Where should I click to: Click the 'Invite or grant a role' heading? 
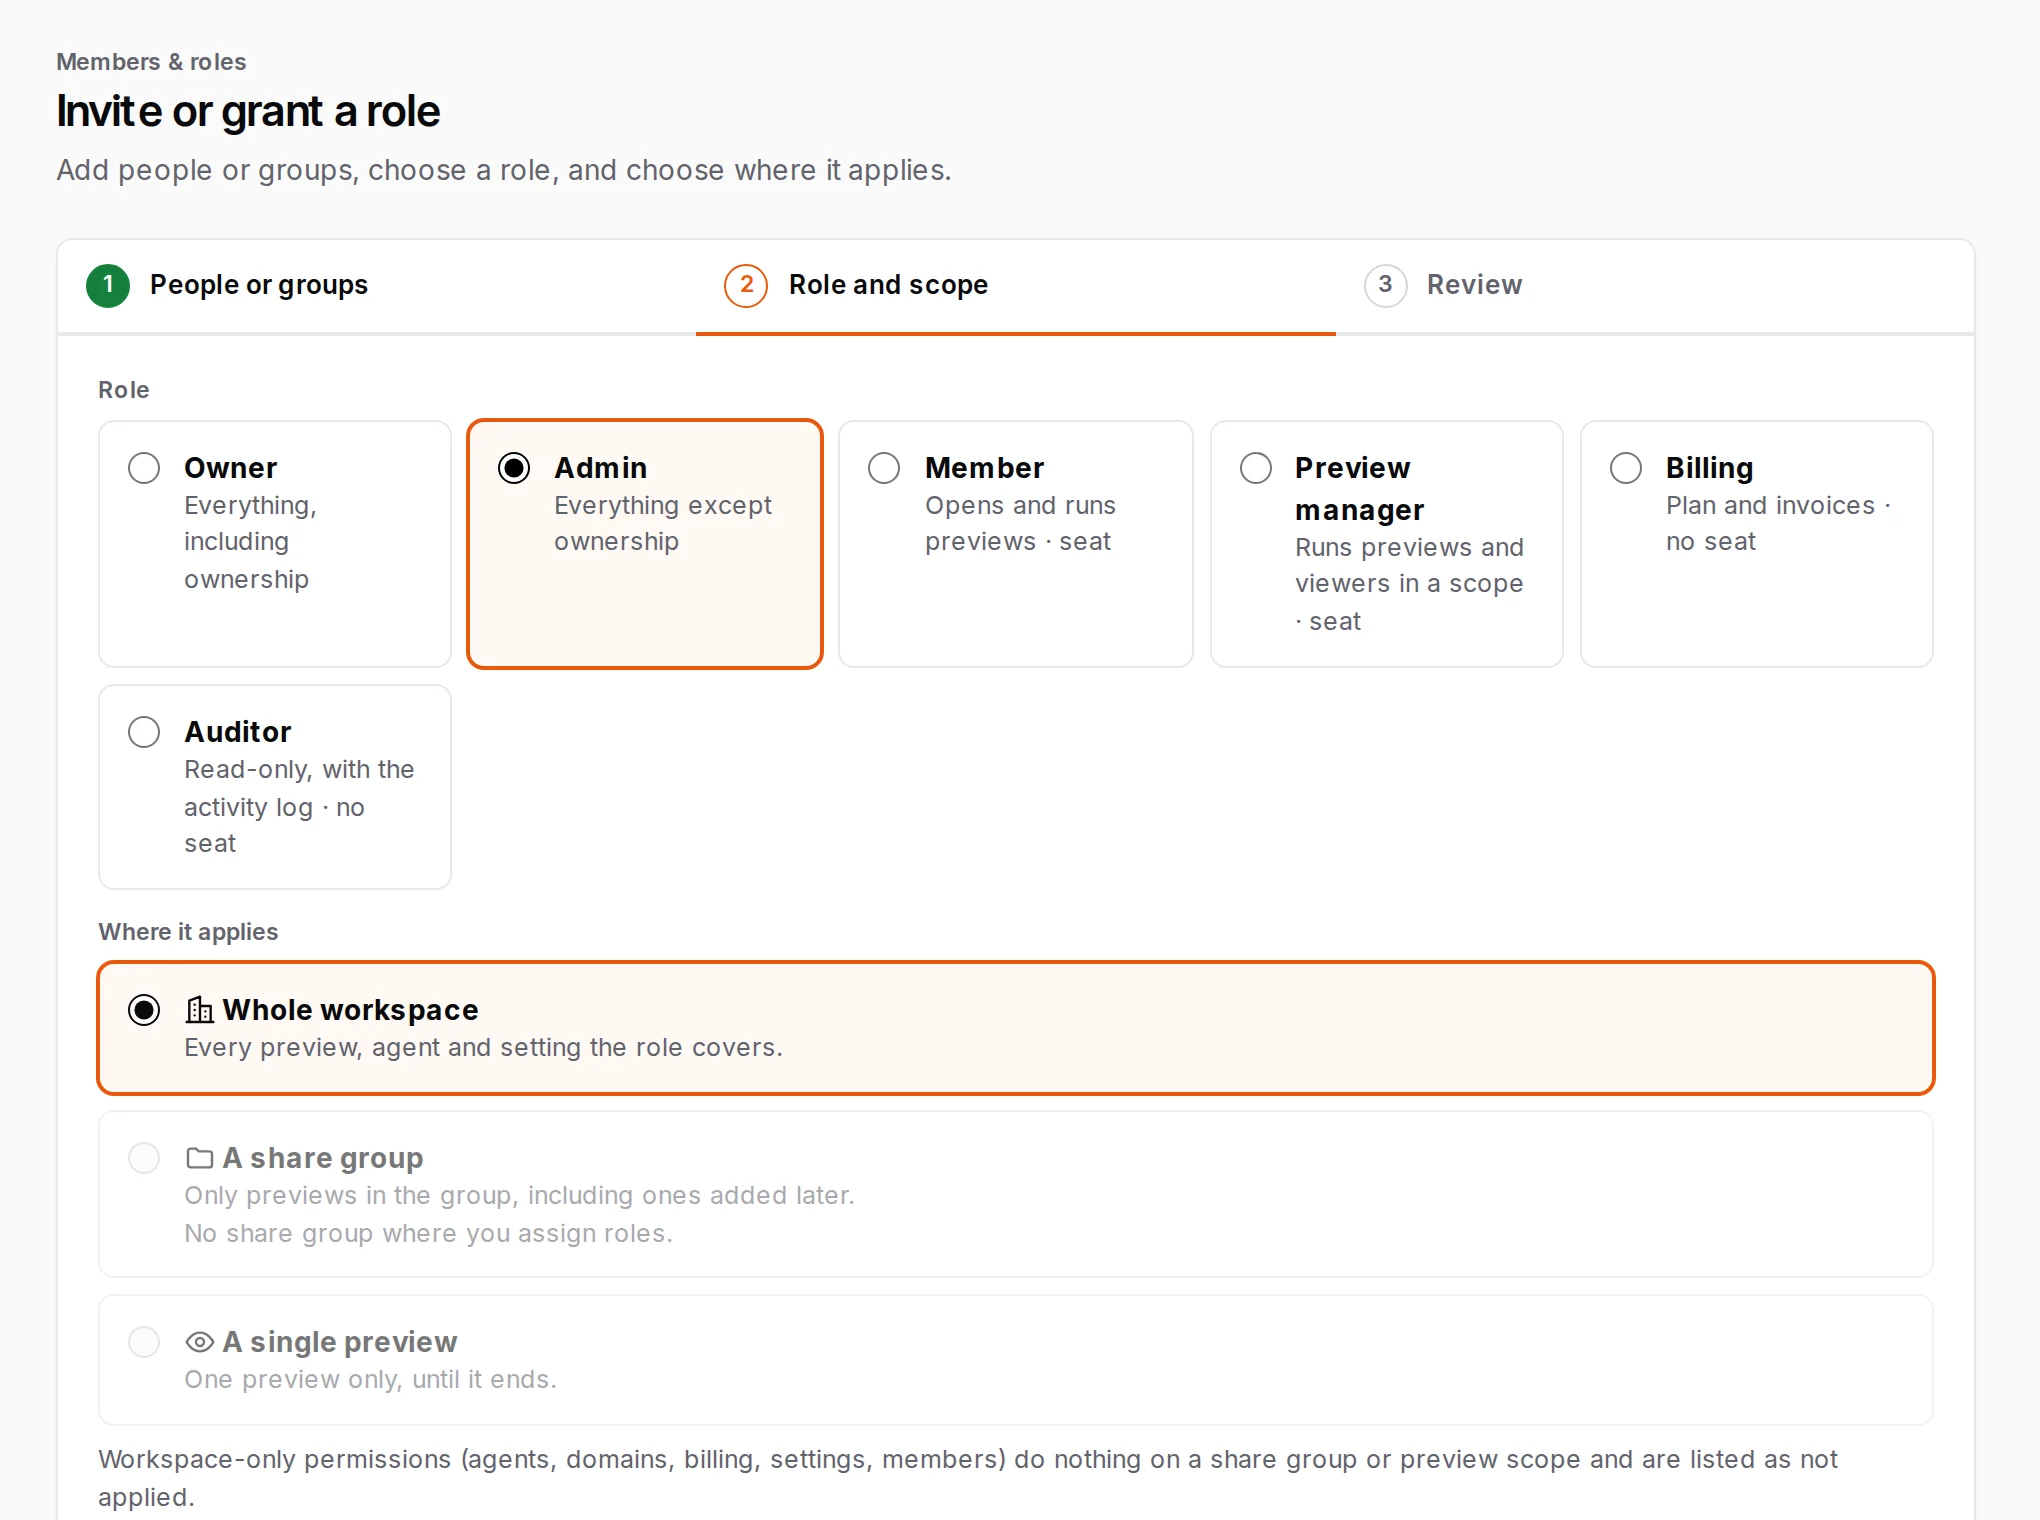click(x=248, y=111)
